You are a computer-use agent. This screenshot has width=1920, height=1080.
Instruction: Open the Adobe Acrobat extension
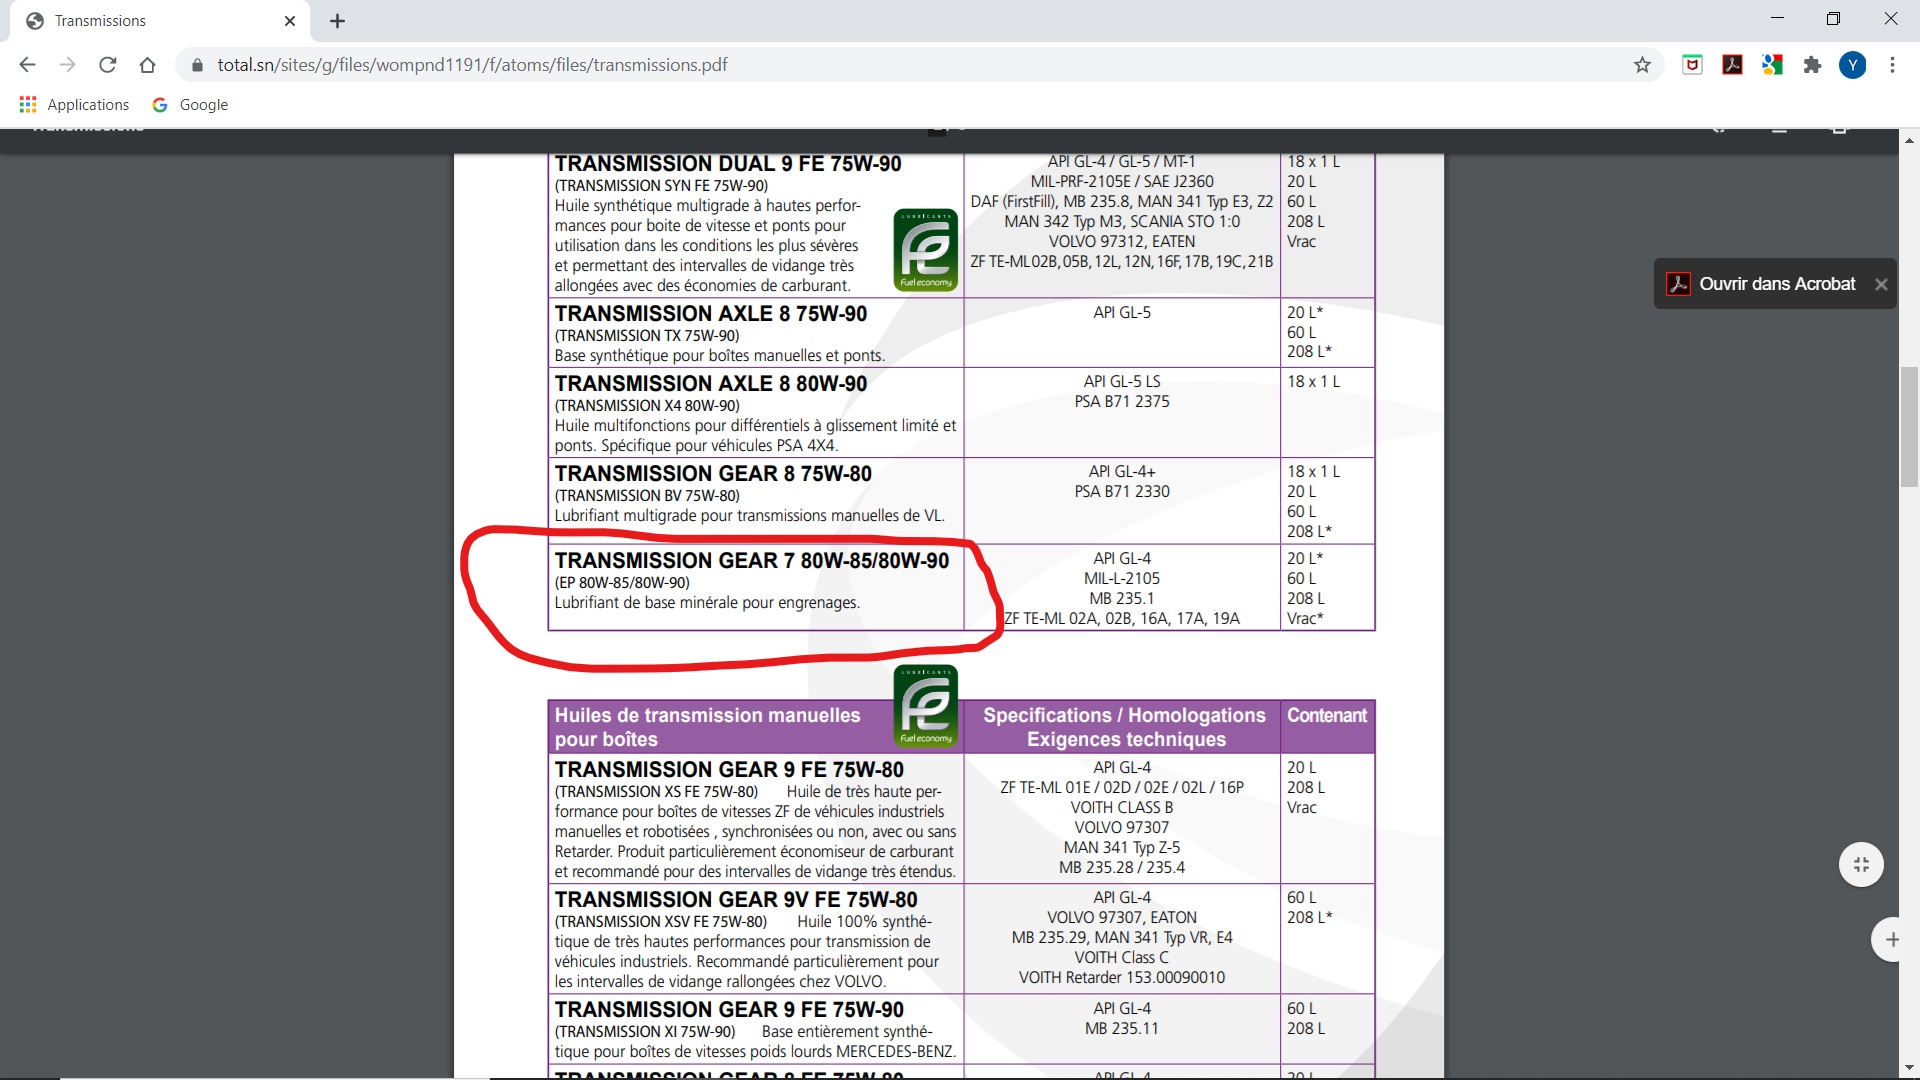tap(1732, 65)
